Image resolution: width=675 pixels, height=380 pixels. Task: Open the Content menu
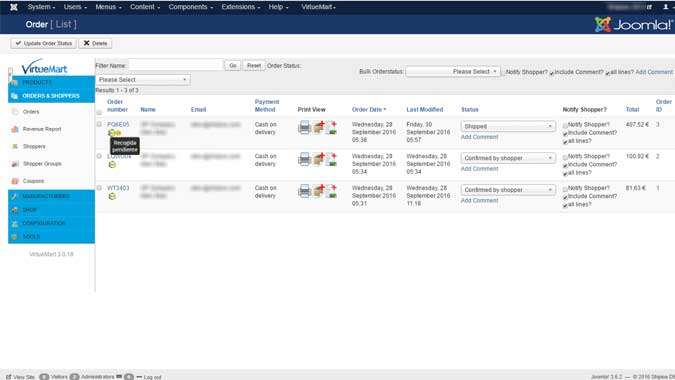point(145,7)
